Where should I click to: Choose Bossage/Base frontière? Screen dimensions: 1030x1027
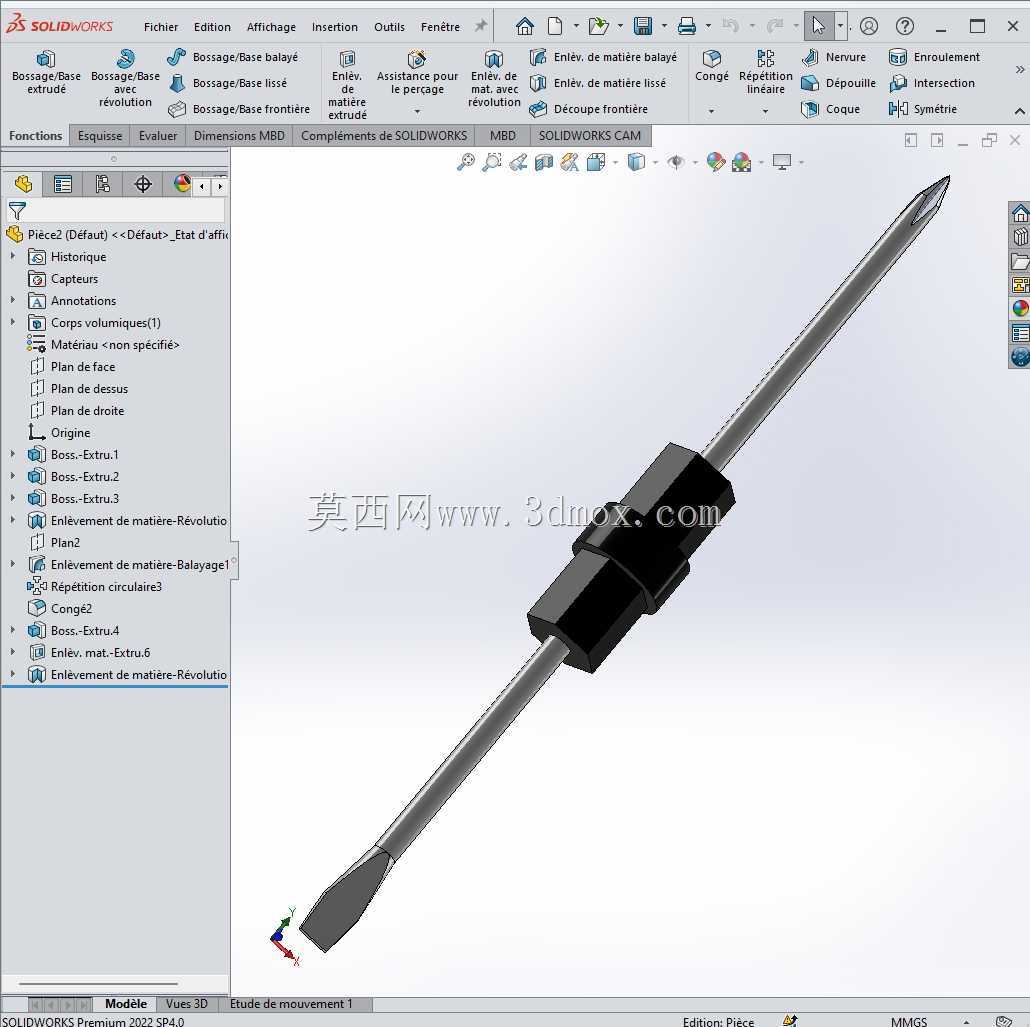tap(238, 109)
